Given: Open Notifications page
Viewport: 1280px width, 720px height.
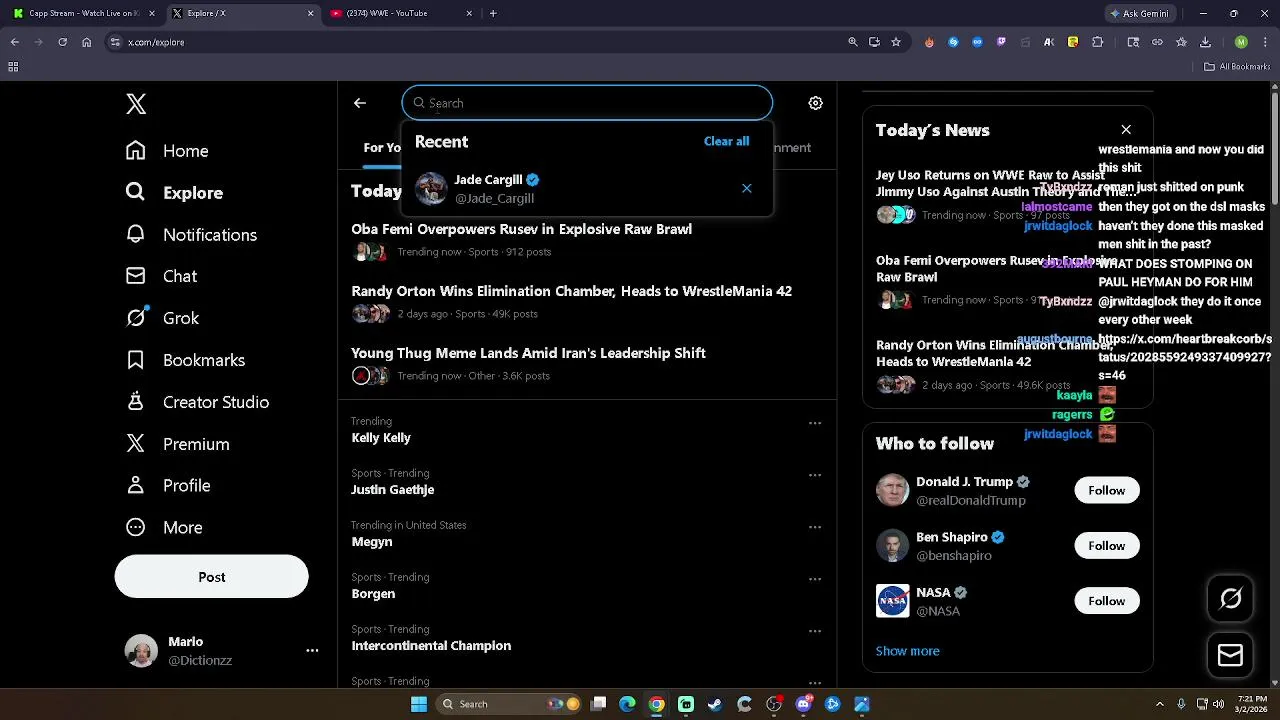Looking at the screenshot, I should click(192, 235).
